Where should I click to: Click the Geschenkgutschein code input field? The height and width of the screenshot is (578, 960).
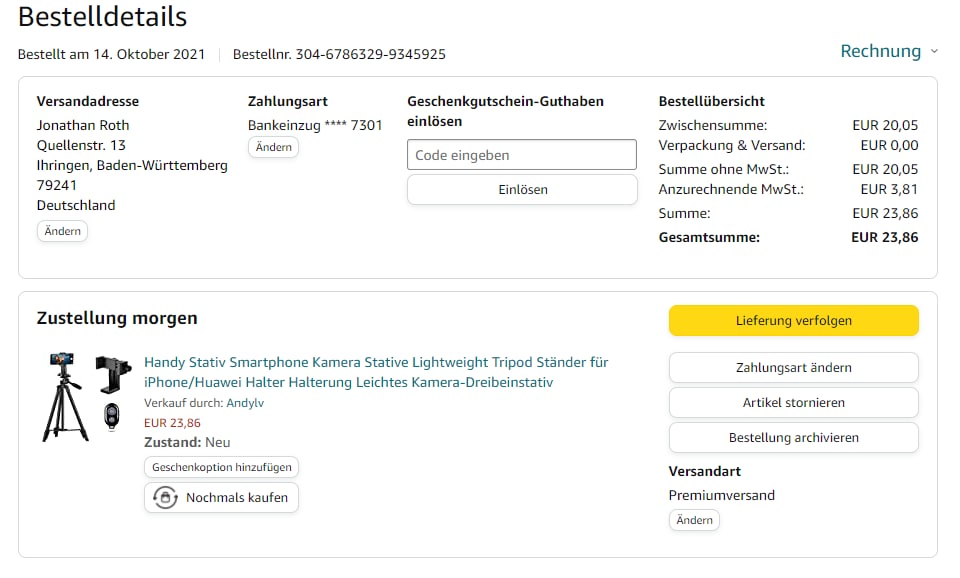522,155
